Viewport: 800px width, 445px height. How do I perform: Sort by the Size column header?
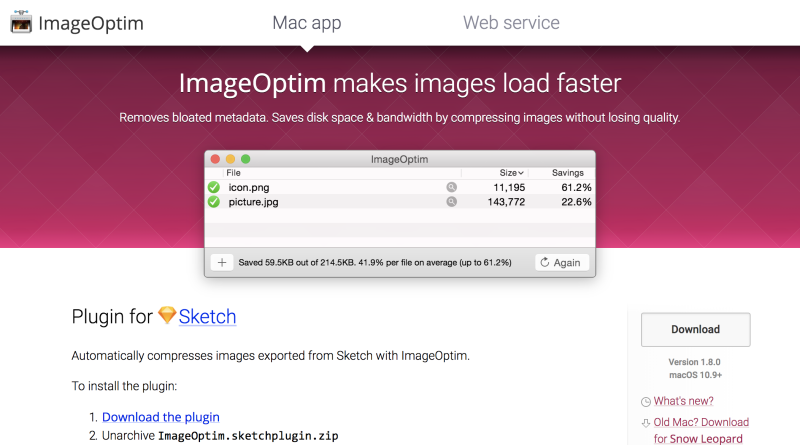511,173
